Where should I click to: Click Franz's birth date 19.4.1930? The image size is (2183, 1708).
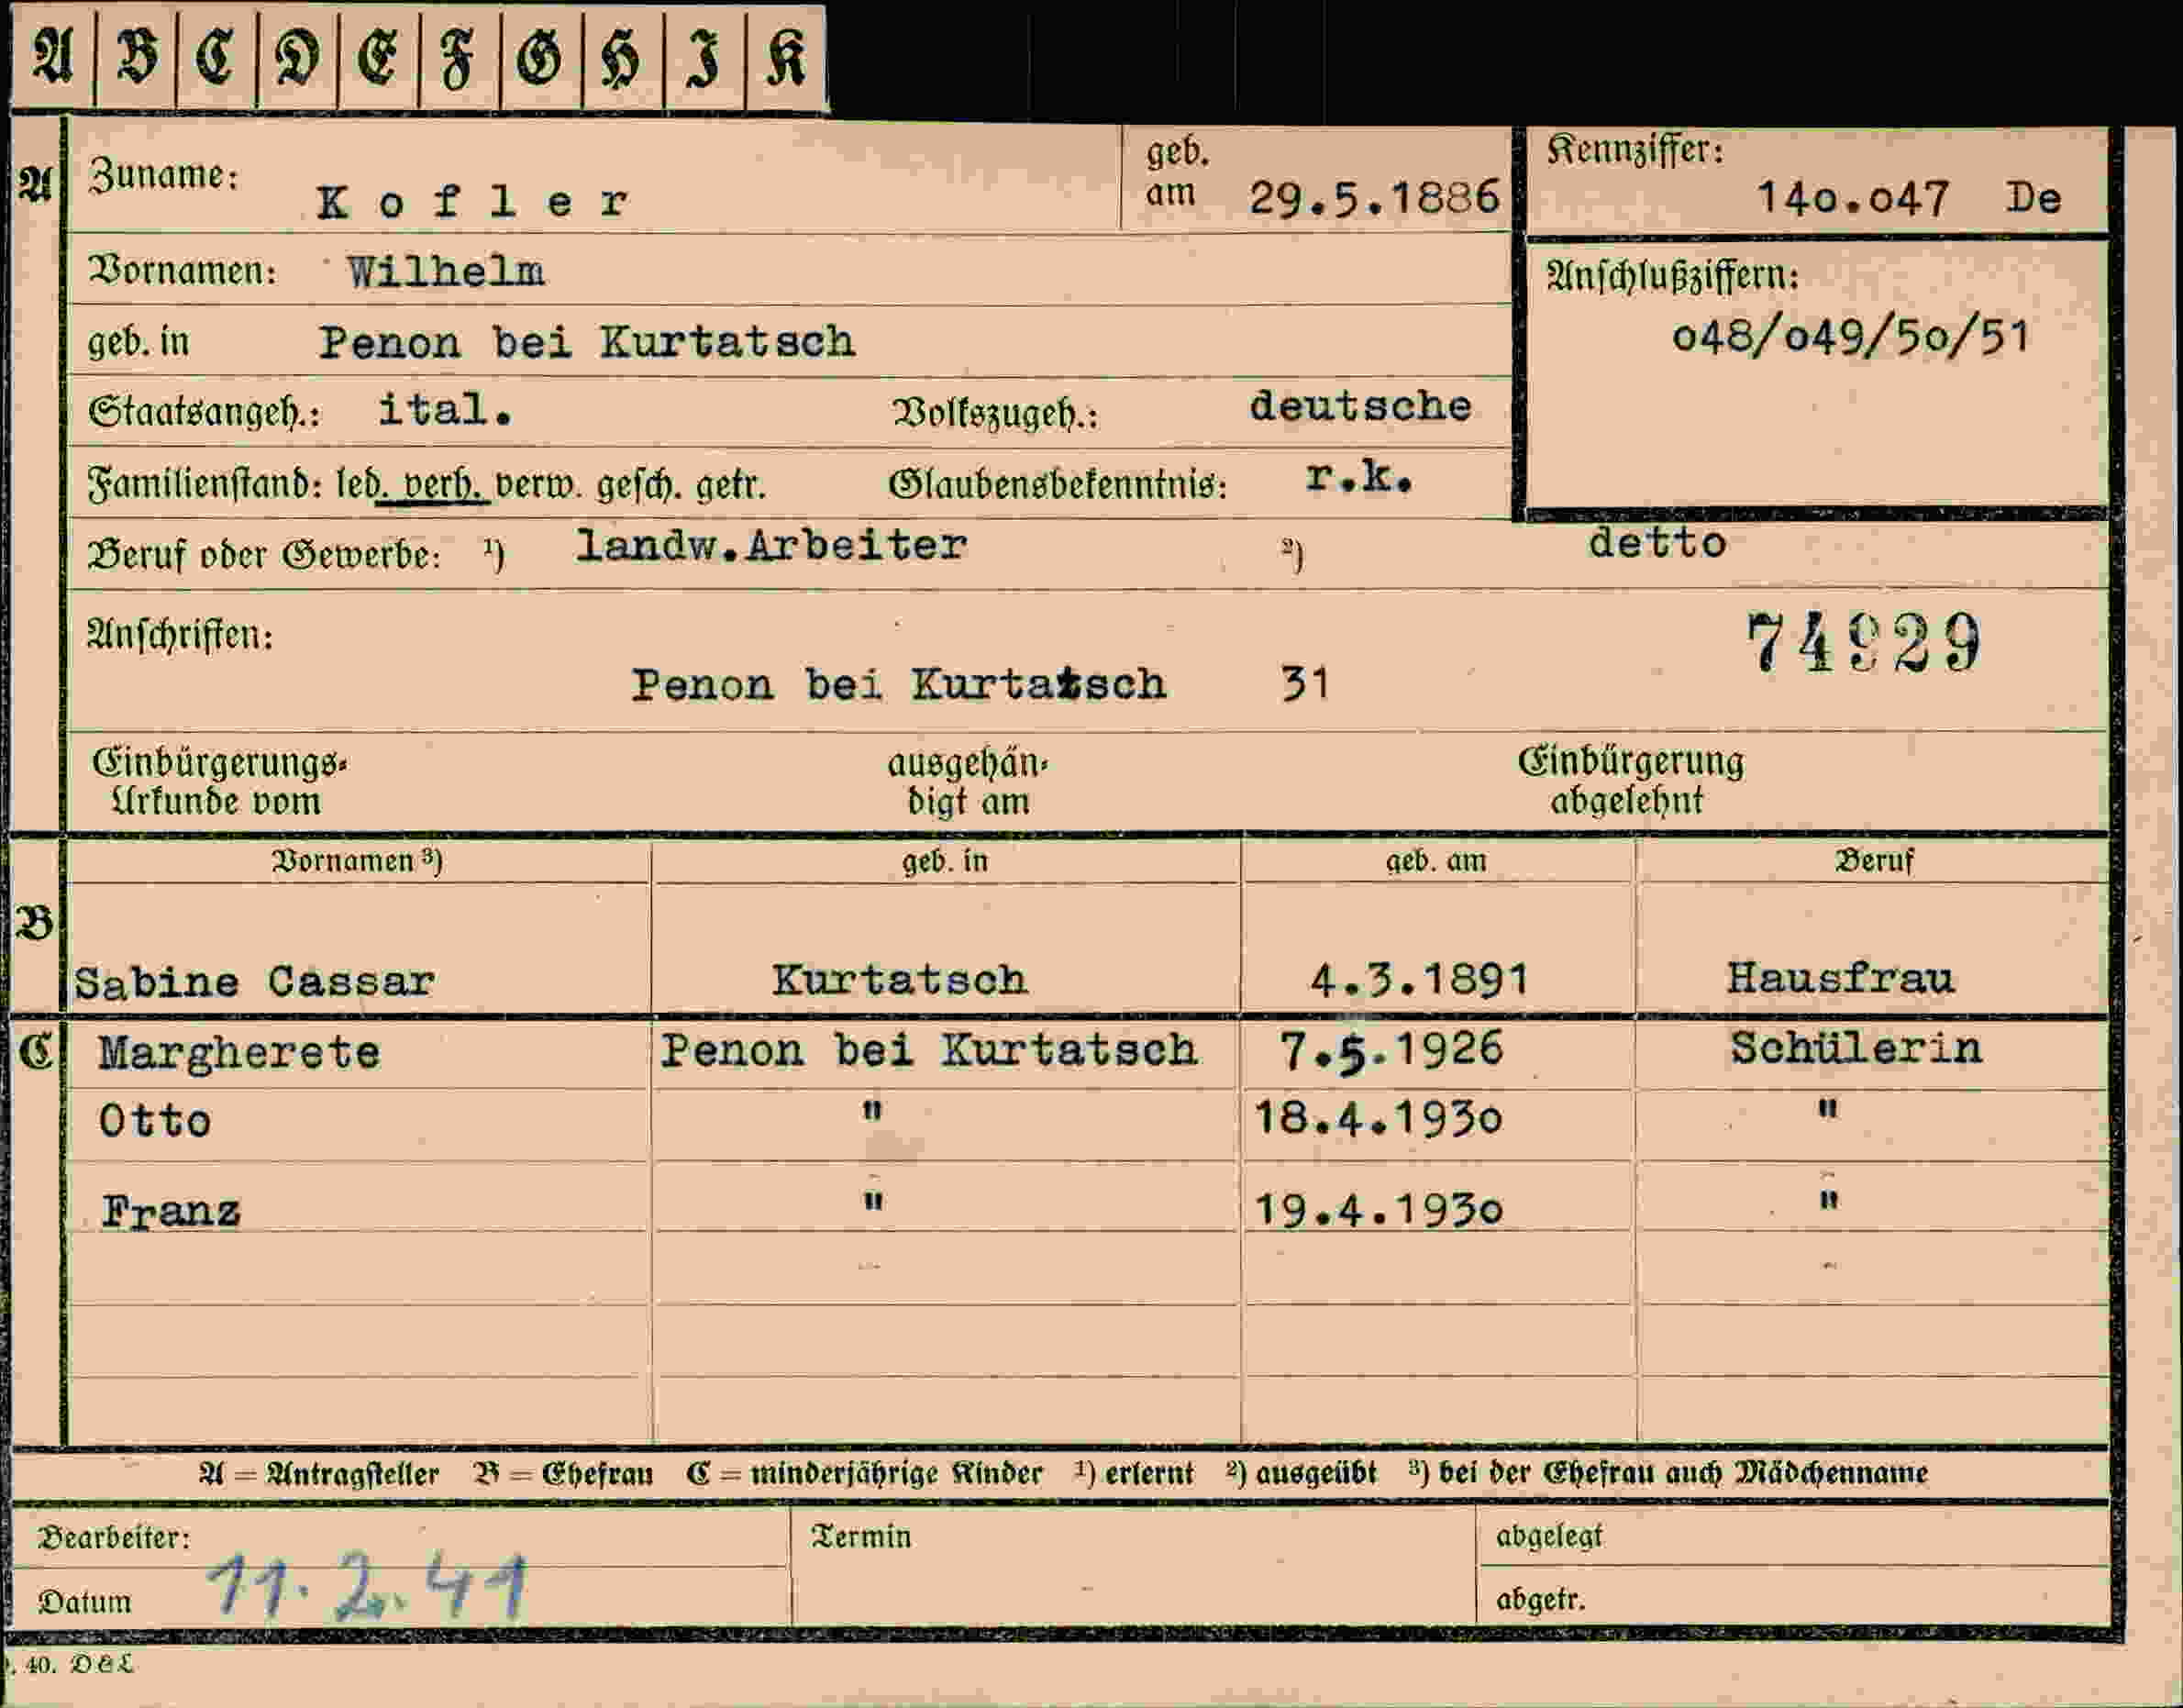(1378, 1210)
